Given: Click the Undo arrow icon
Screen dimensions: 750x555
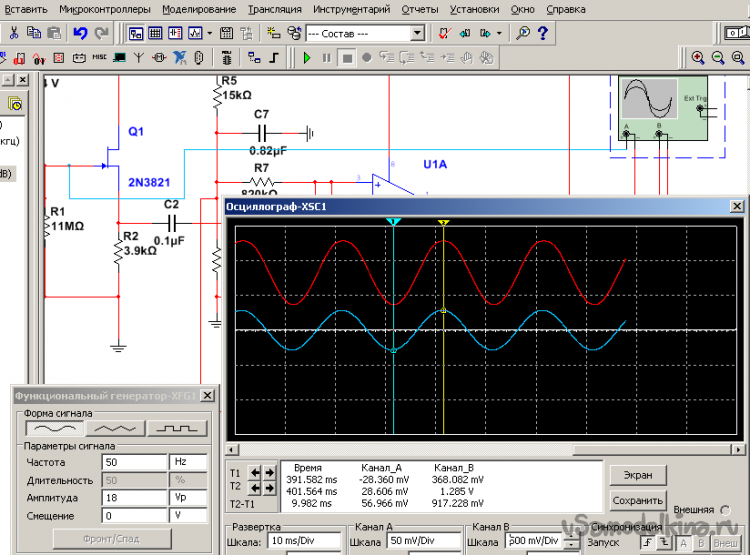Looking at the screenshot, I should [x=80, y=33].
